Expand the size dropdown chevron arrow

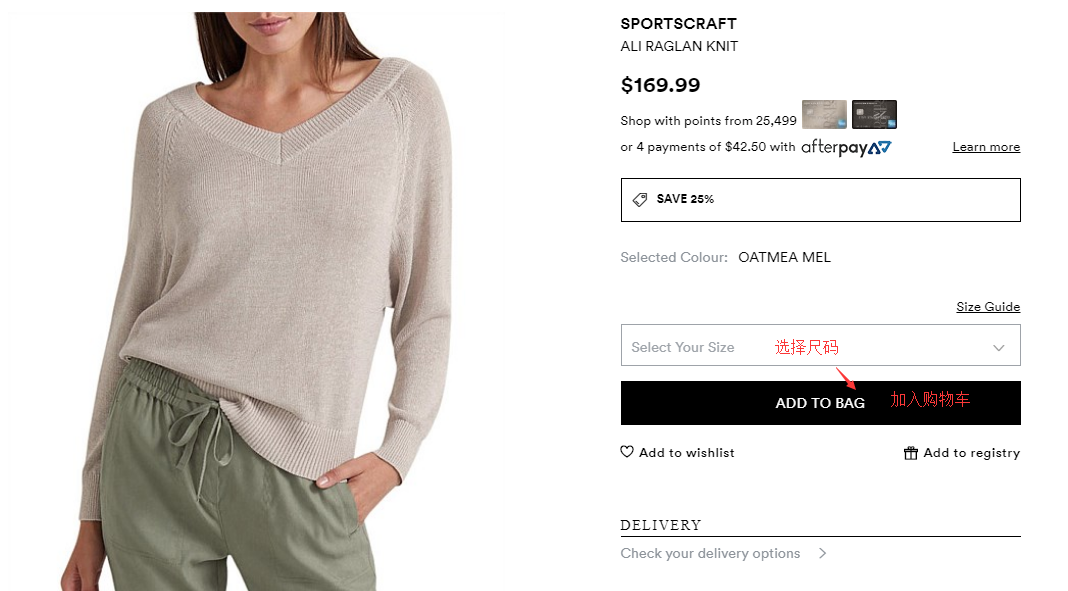pyautogui.click(x=998, y=348)
